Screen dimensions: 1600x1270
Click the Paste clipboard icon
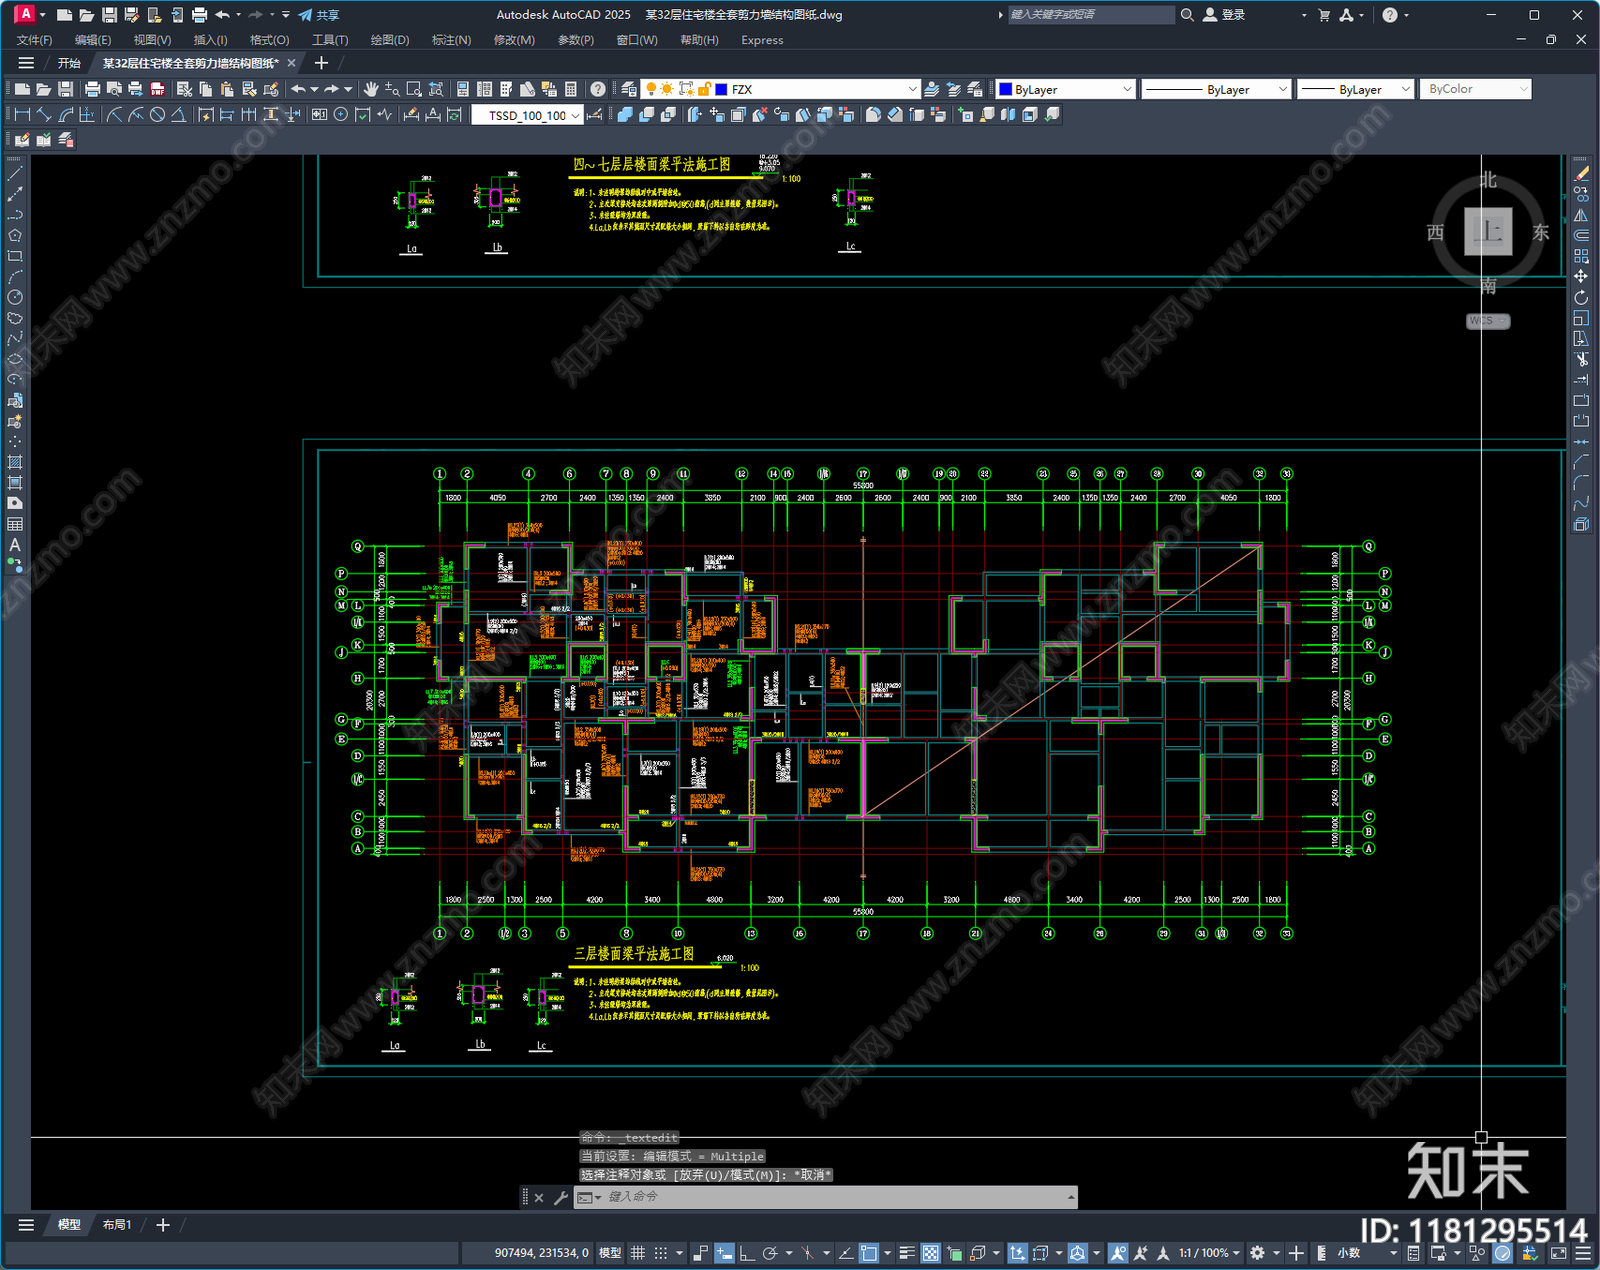[x=227, y=90]
